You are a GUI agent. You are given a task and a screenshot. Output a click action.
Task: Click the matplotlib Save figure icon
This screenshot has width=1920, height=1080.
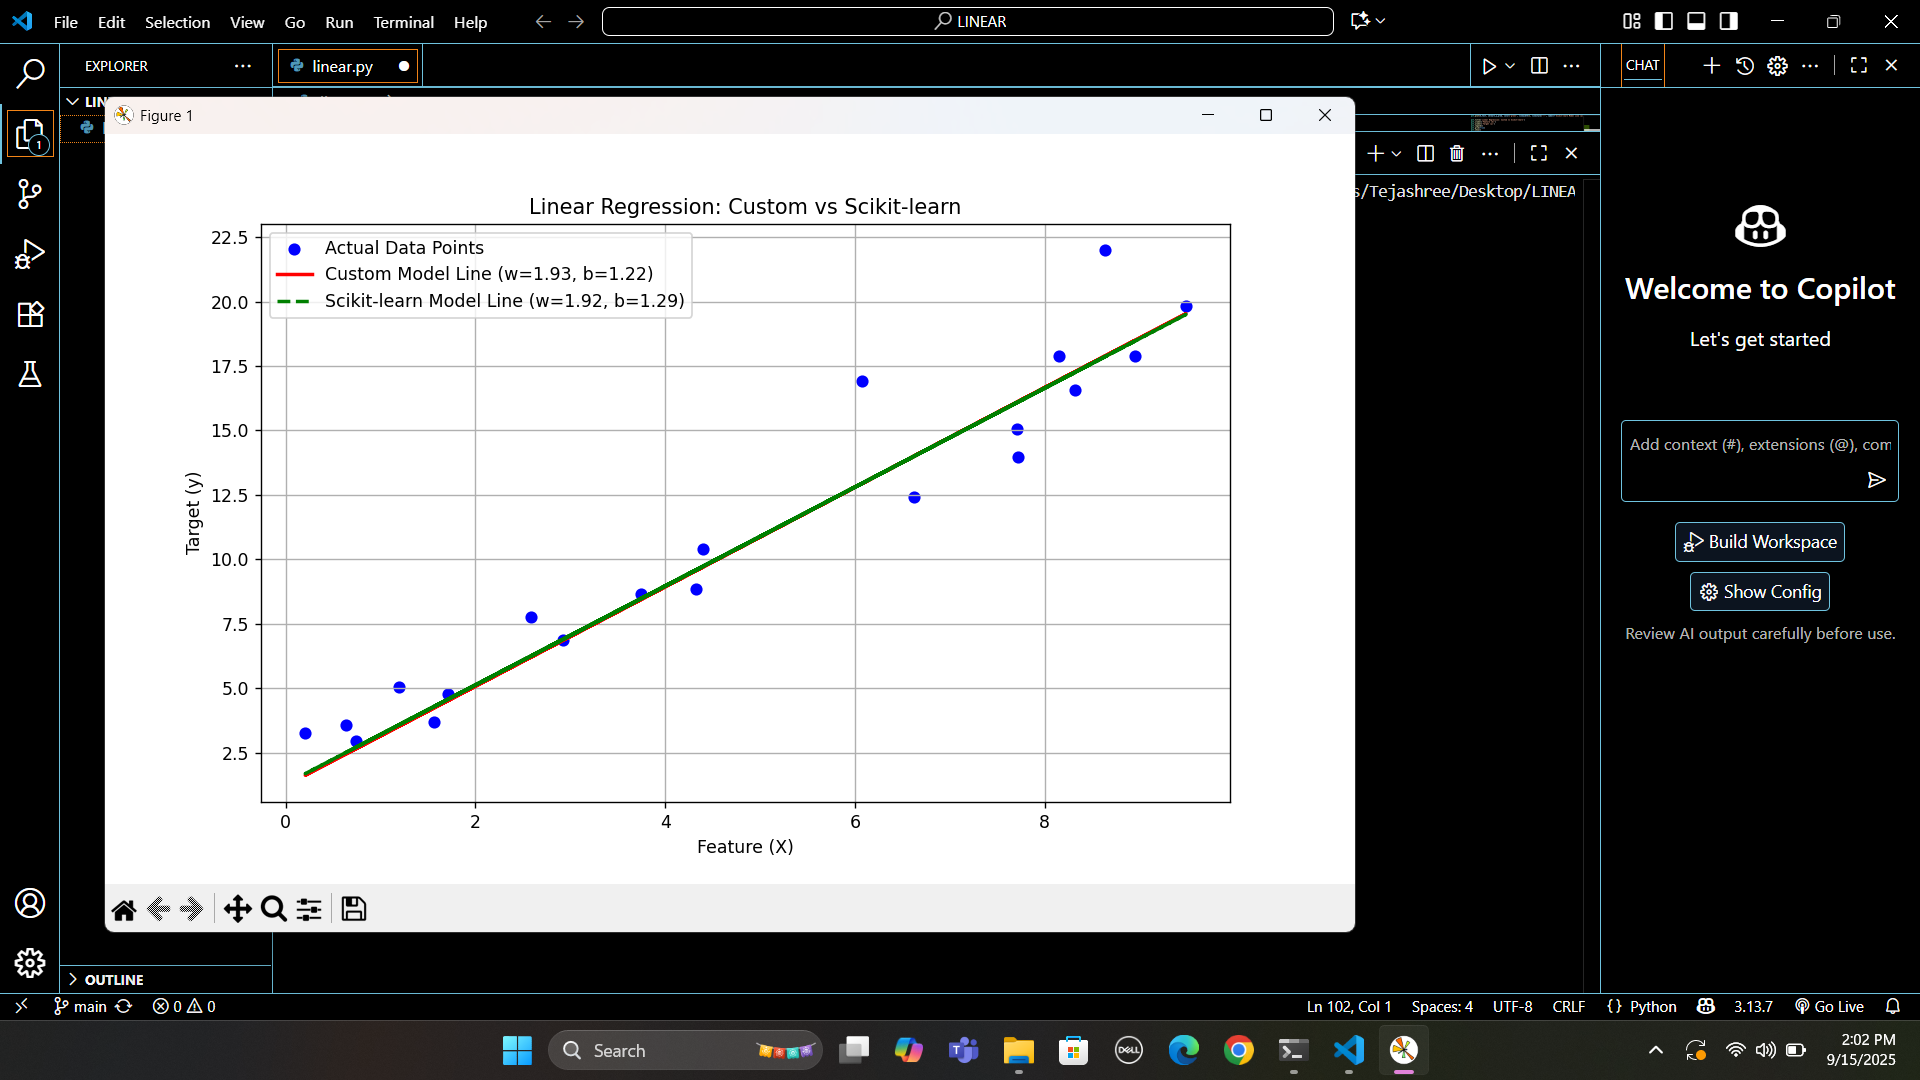click(x=353, y=909)
